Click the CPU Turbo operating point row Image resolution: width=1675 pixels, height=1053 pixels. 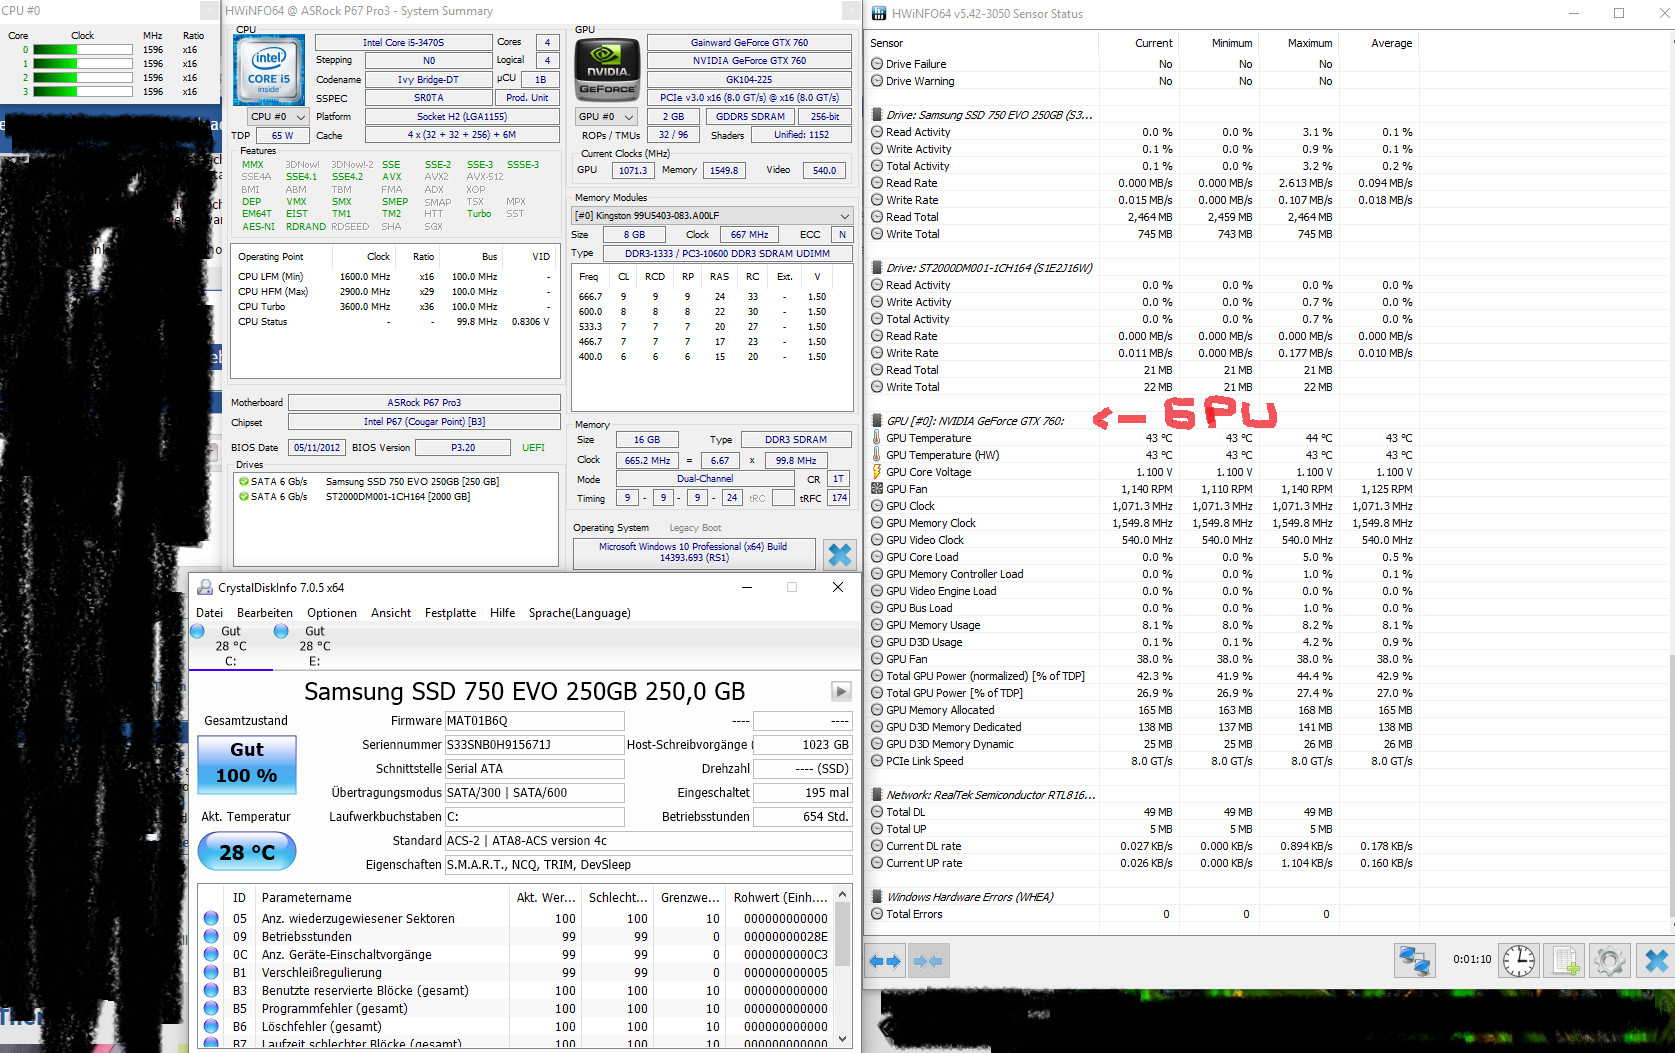point(395,307)
